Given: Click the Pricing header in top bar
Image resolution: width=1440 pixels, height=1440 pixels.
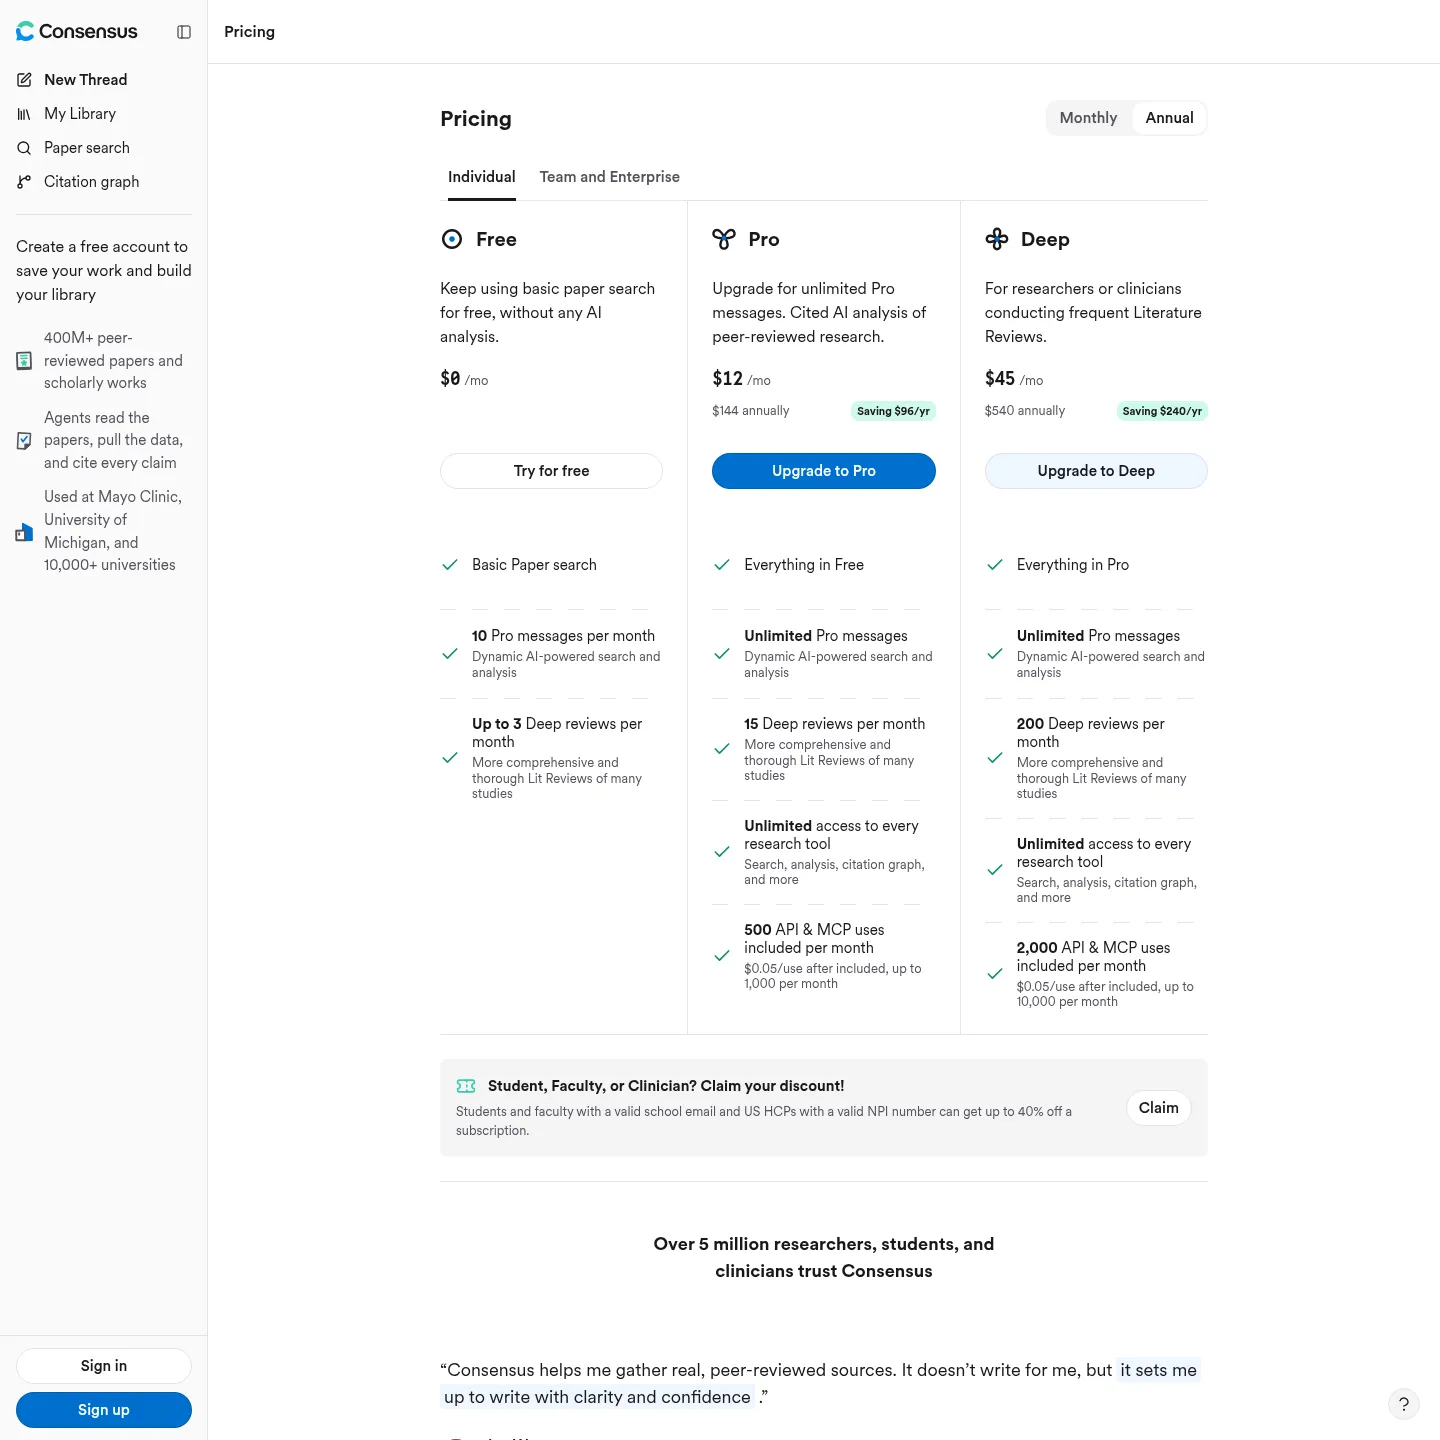Looking at the screenshot, I should pos(250,32).
